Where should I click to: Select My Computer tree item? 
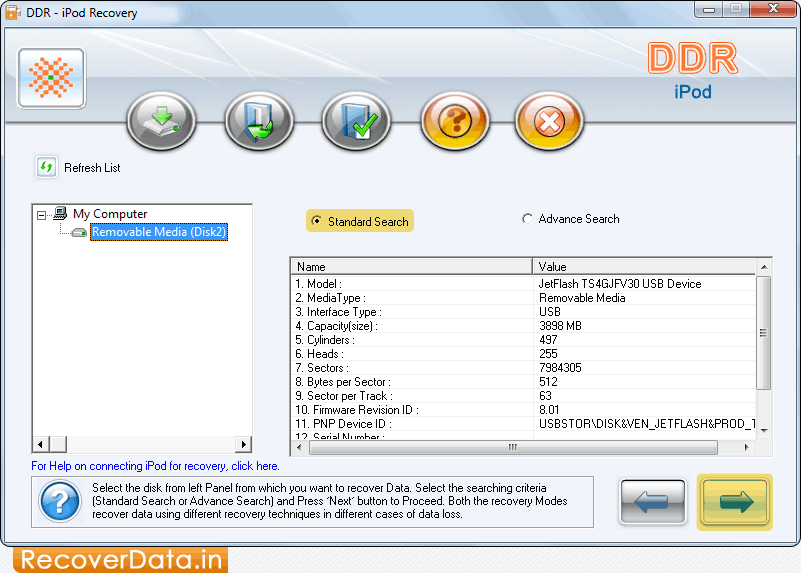click(110, 213)
